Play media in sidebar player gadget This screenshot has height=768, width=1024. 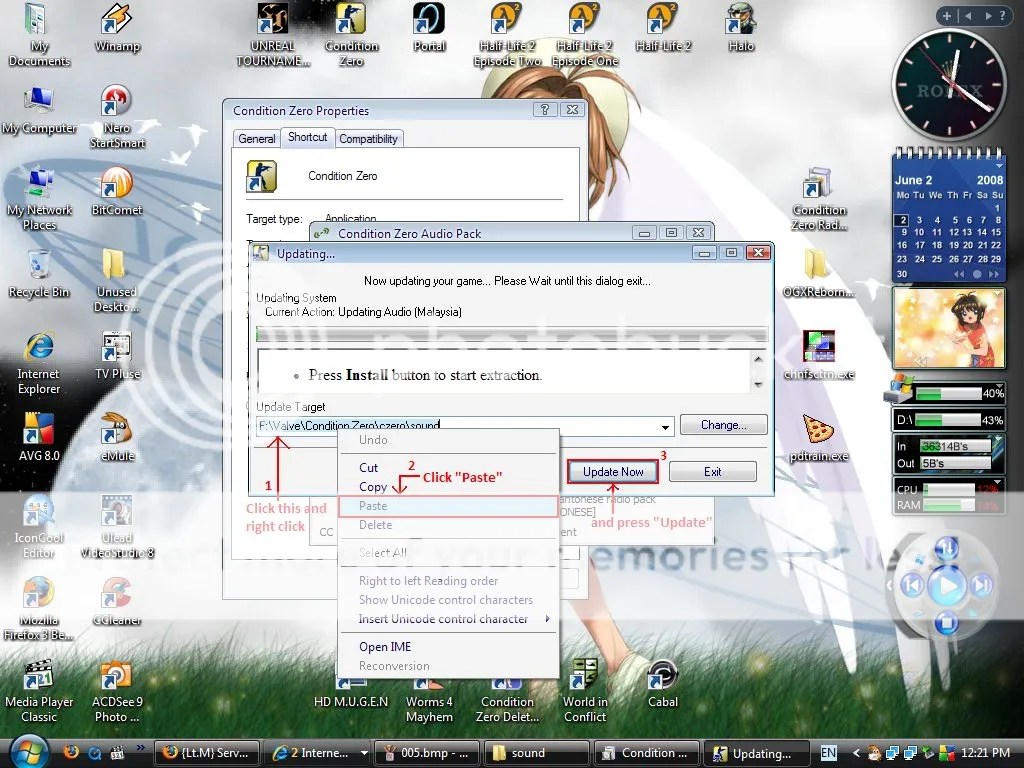(946, 586)
